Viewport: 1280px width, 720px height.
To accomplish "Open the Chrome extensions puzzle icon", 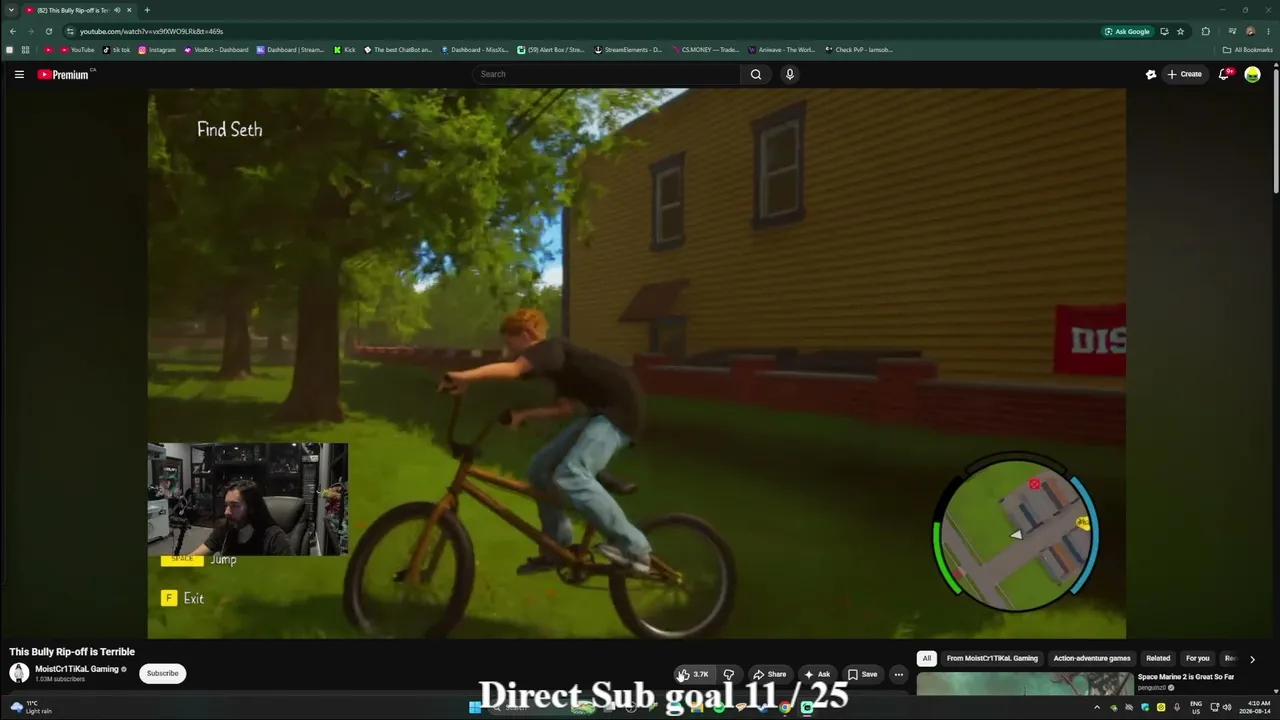I will [1205, 31].
